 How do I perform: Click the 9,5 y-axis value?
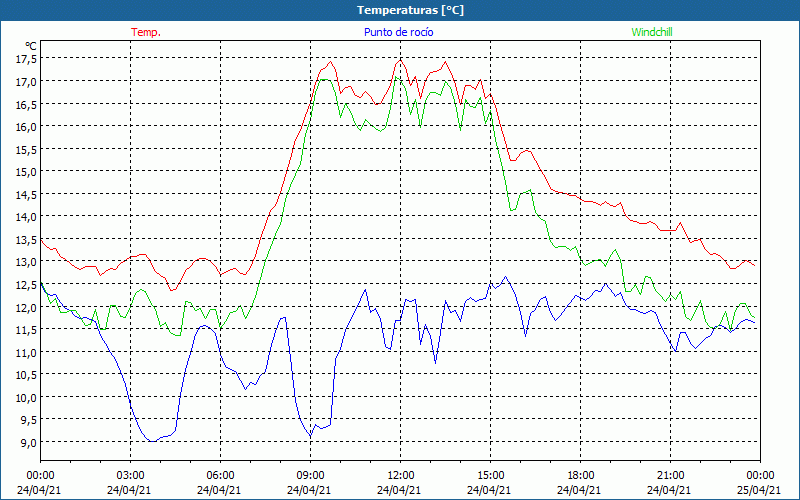[29, 419]
